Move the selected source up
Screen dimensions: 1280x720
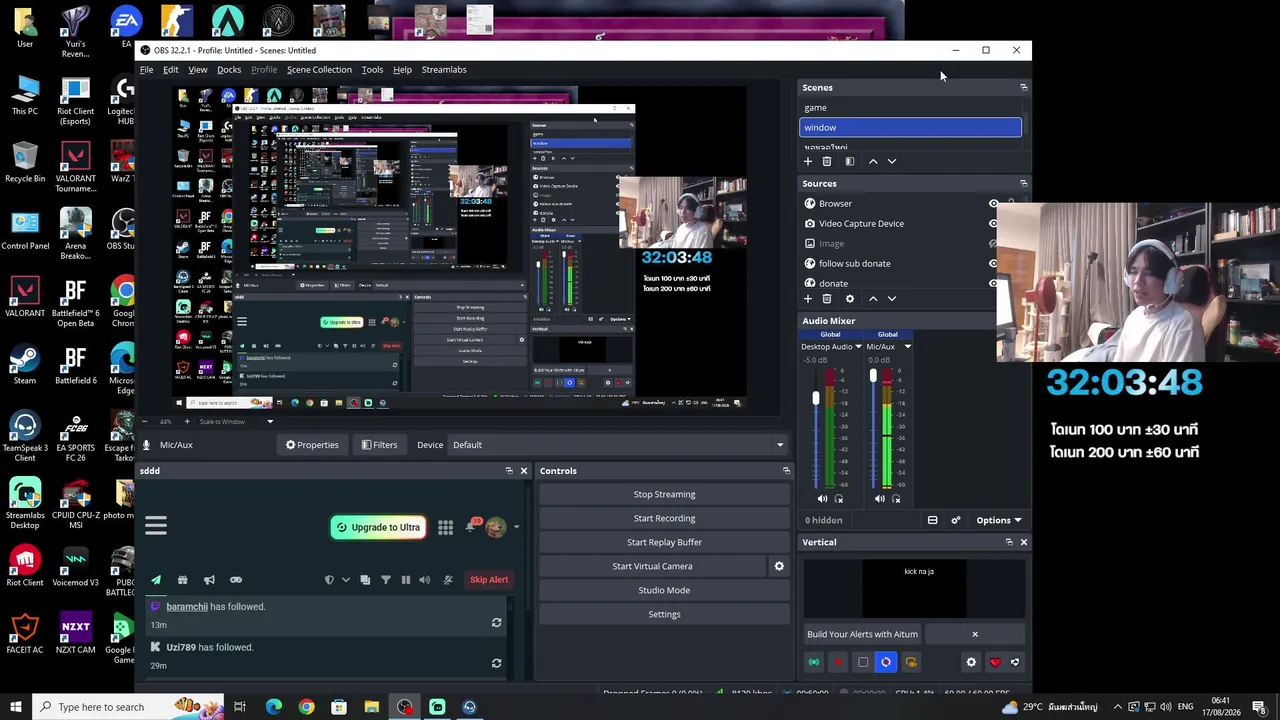873,299
